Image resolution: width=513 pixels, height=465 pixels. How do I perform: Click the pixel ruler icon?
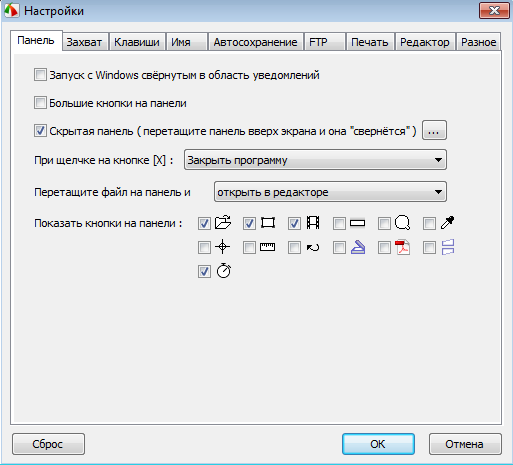coord(268,247)
